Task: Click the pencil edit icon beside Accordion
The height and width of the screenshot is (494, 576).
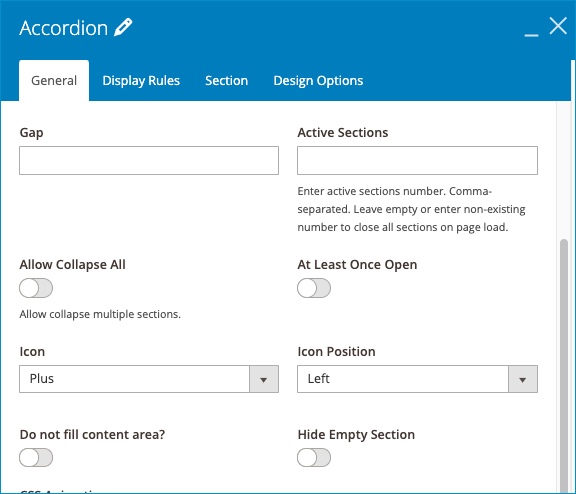Action: (123, 27)
